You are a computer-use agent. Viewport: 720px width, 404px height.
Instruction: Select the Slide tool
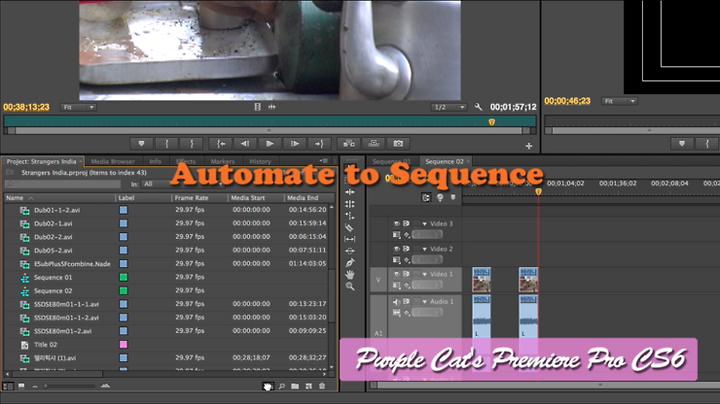(350, 251)
